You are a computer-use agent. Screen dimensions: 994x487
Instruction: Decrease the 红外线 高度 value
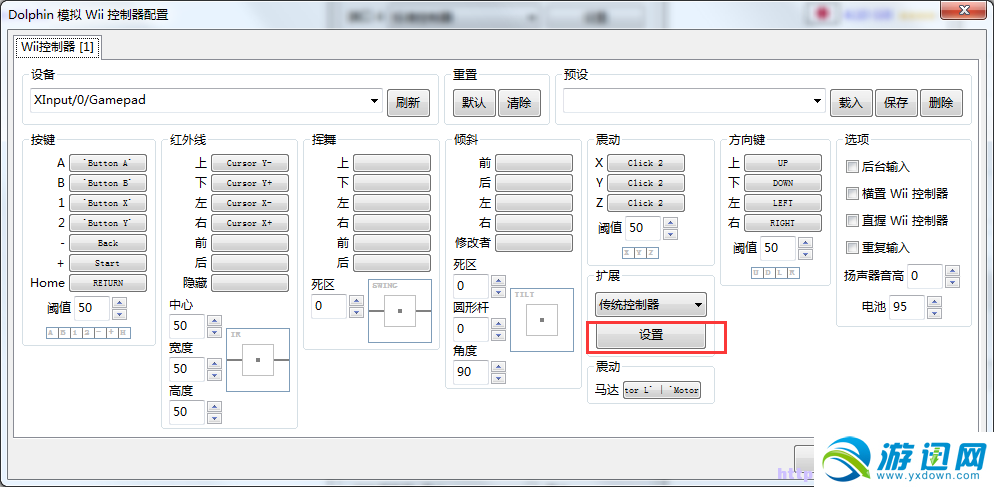tap(215, 419)
